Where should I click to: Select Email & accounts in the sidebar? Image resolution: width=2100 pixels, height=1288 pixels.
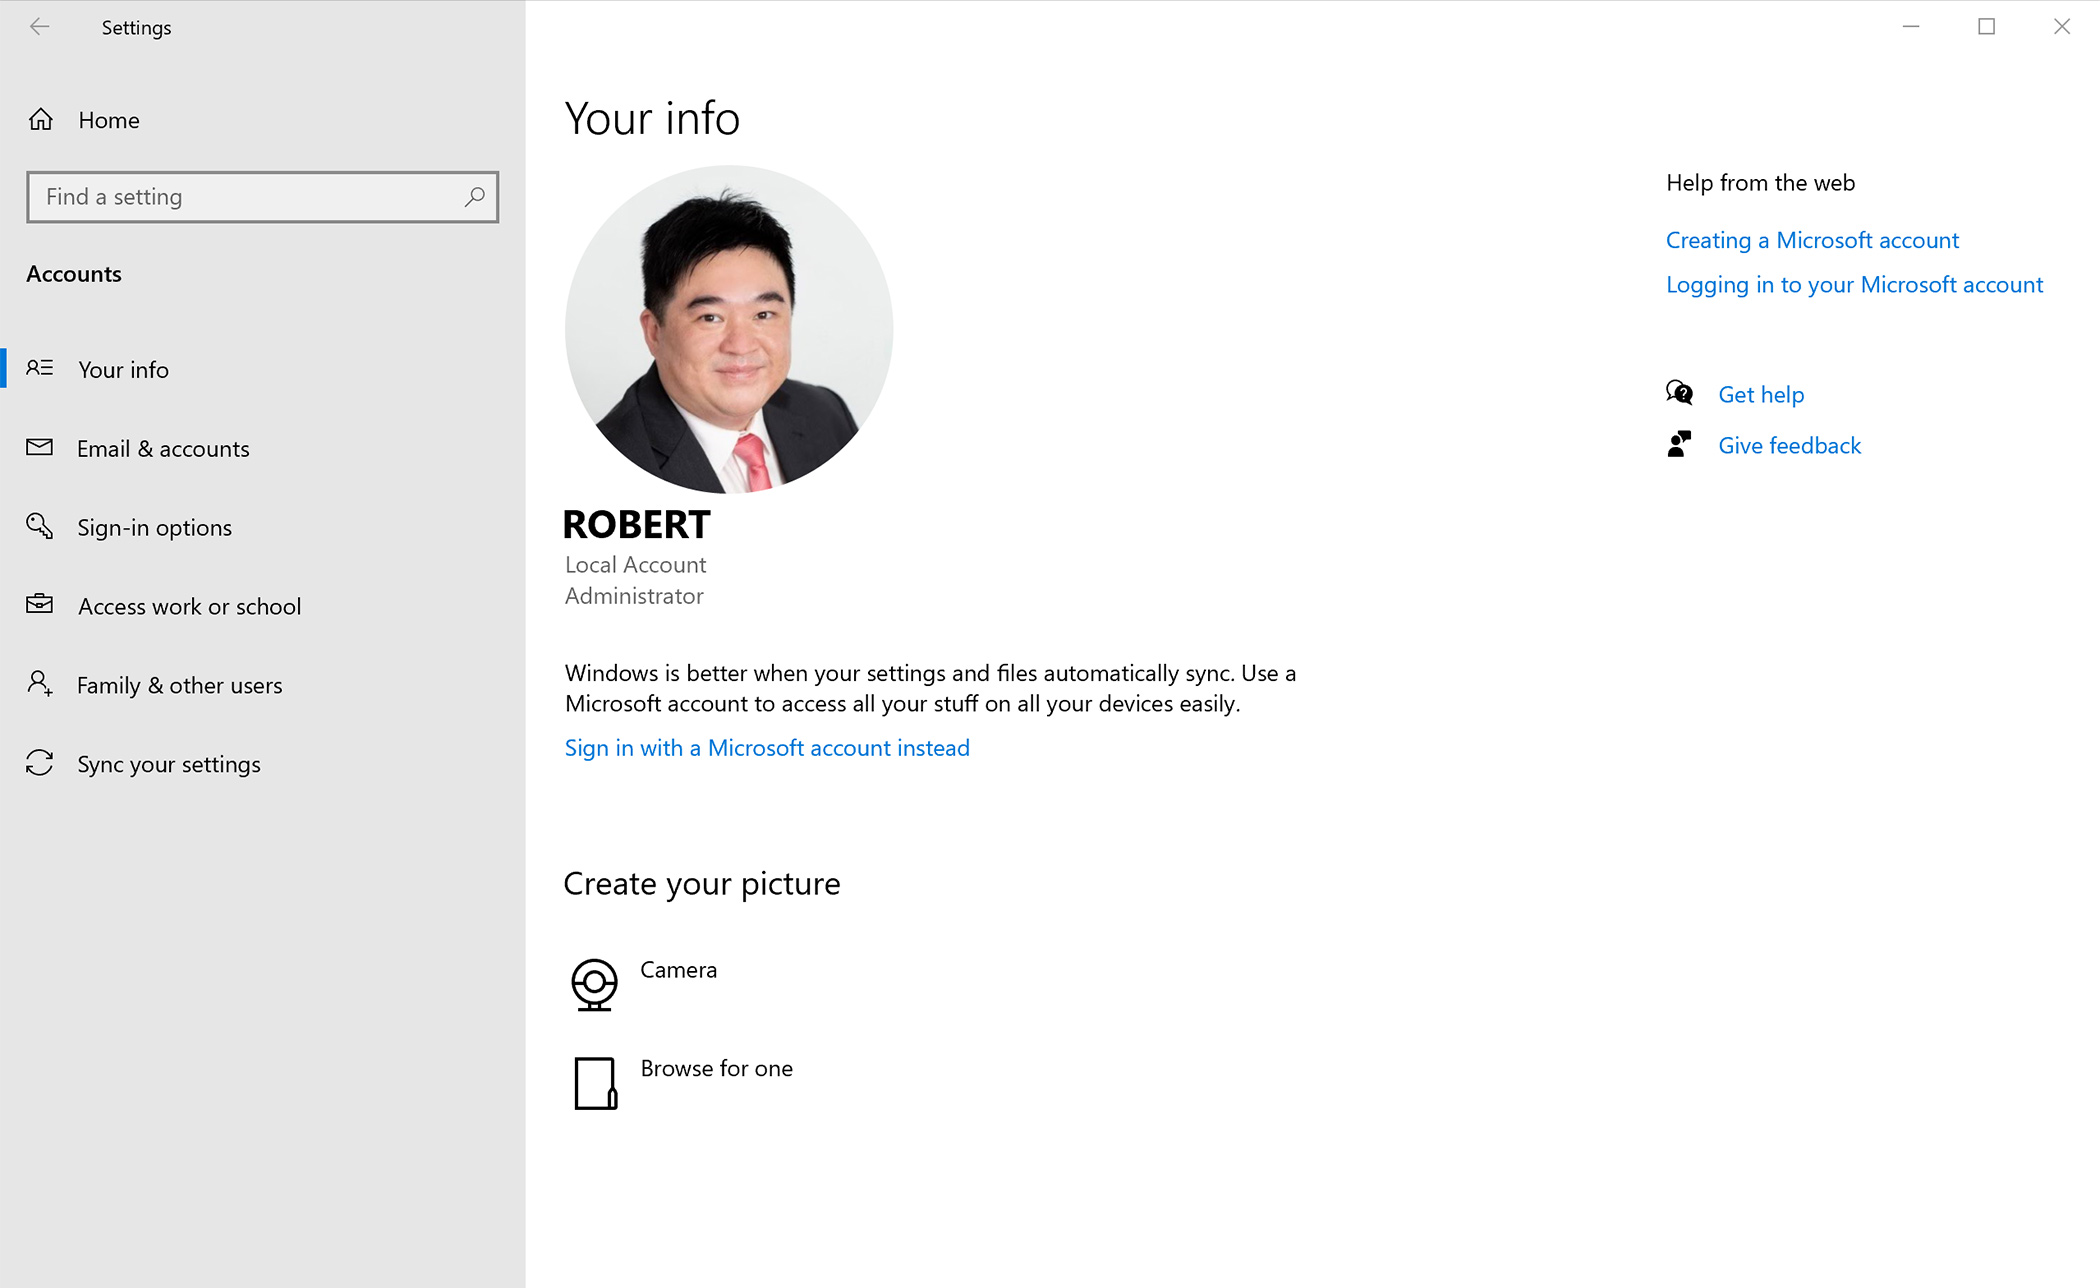[x=163, y=448]
